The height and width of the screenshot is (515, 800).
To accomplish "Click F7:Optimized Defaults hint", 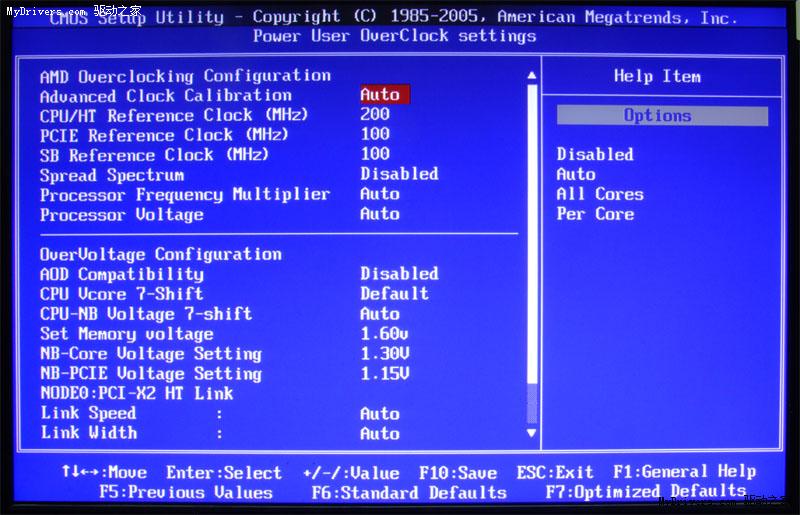I will click(646, 492).
